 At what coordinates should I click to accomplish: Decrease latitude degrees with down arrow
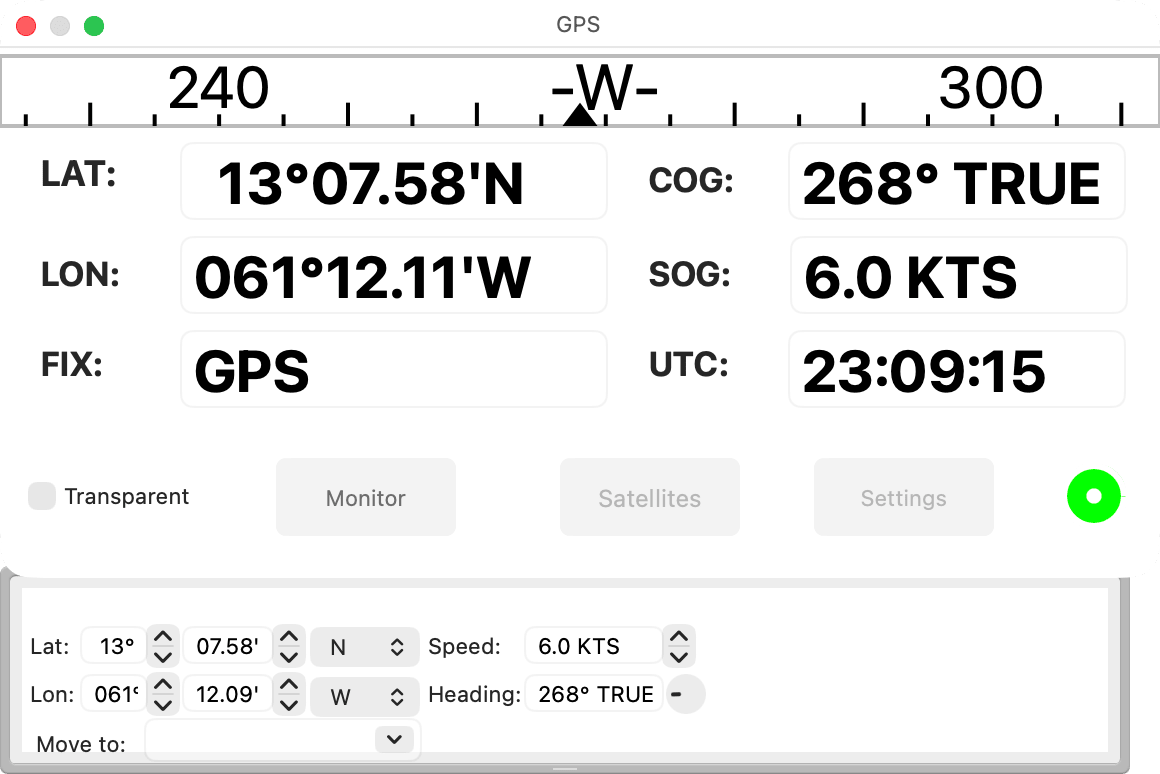(163, 656)
